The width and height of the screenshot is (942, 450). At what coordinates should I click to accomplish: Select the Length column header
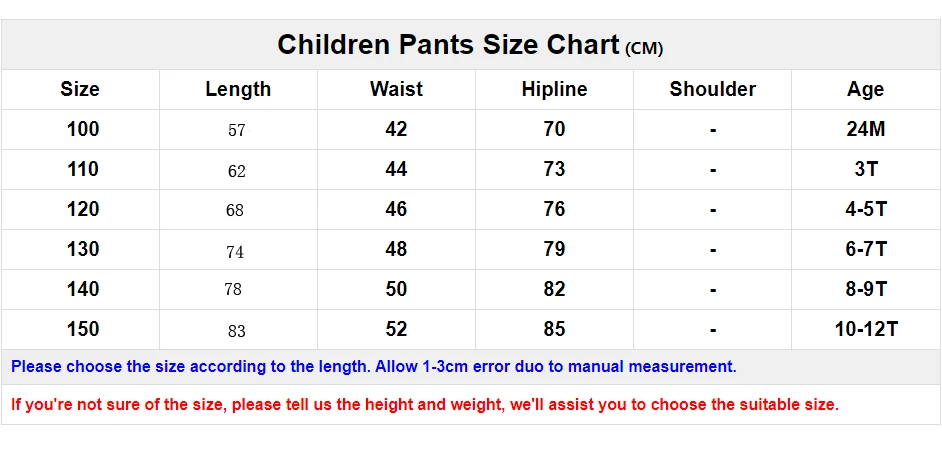tap(238, 89)
